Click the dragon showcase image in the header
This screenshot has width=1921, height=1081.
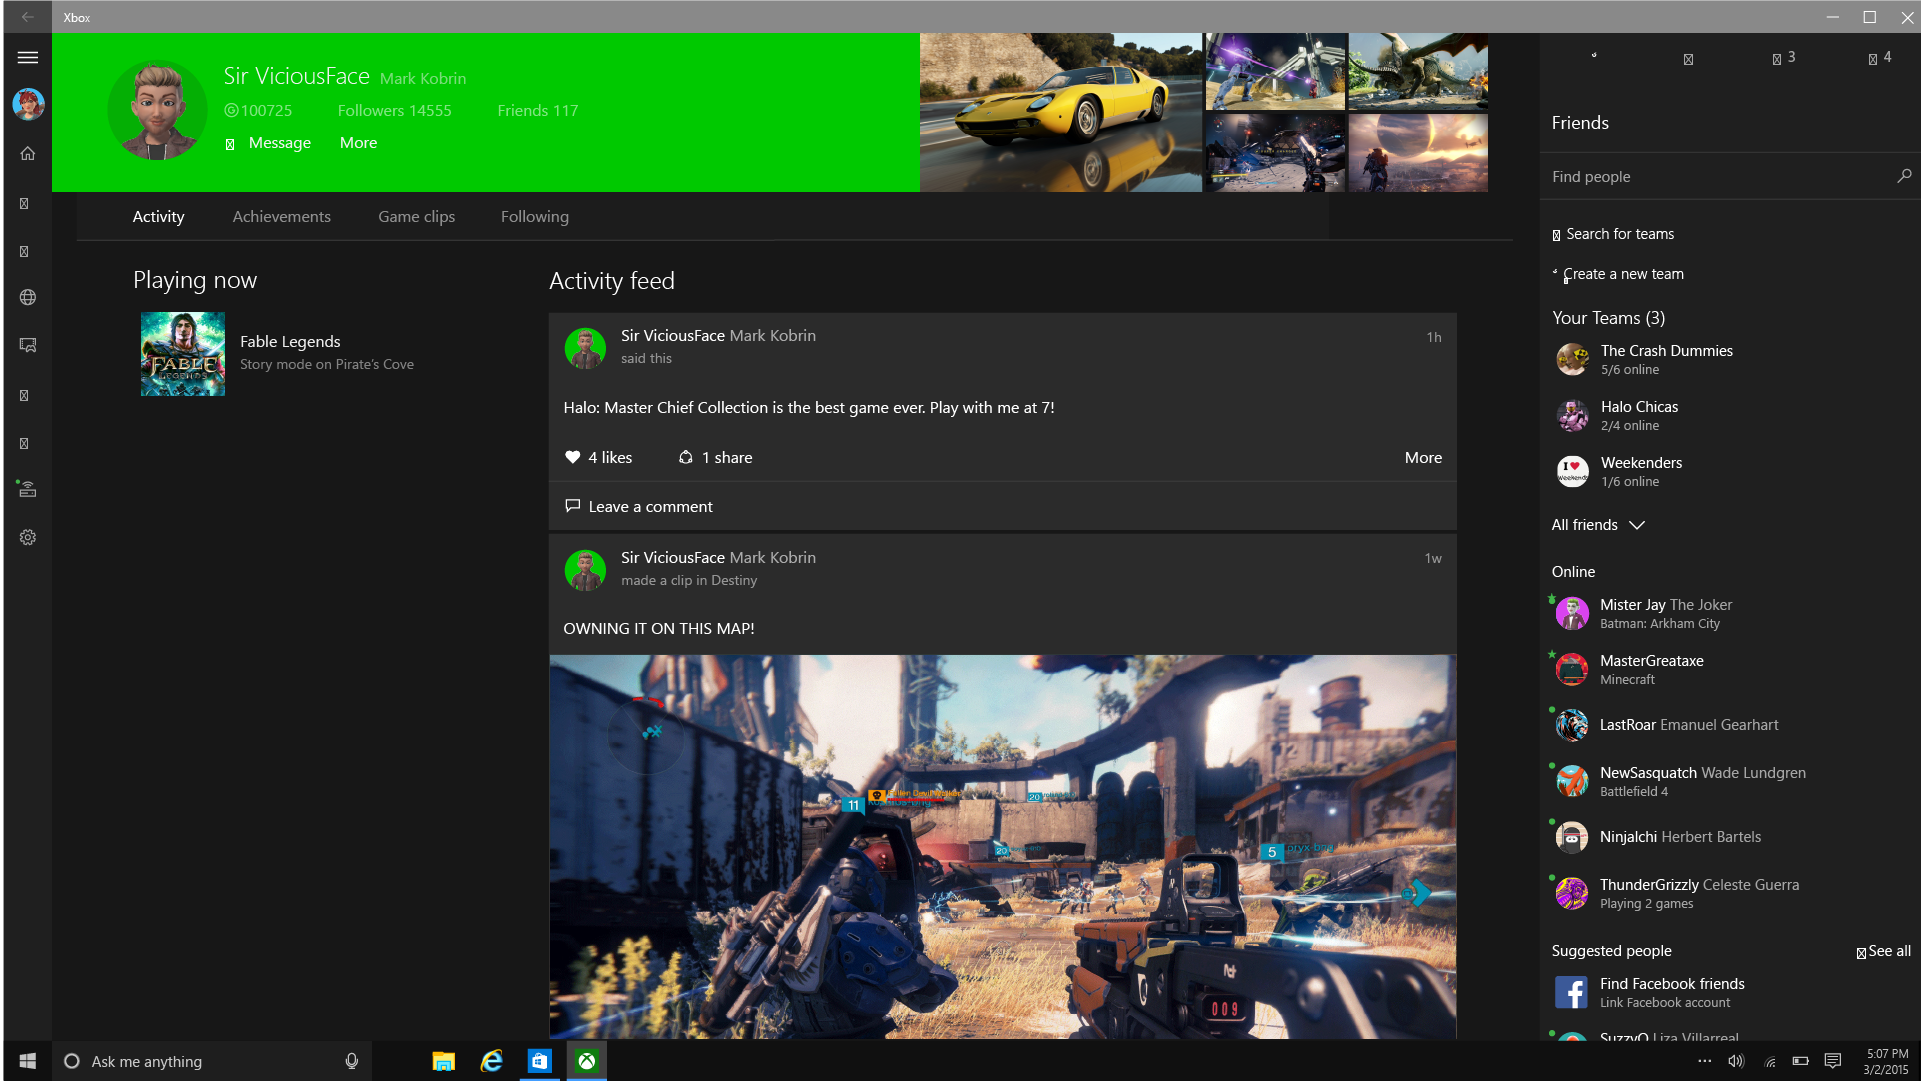[1418, 71]
